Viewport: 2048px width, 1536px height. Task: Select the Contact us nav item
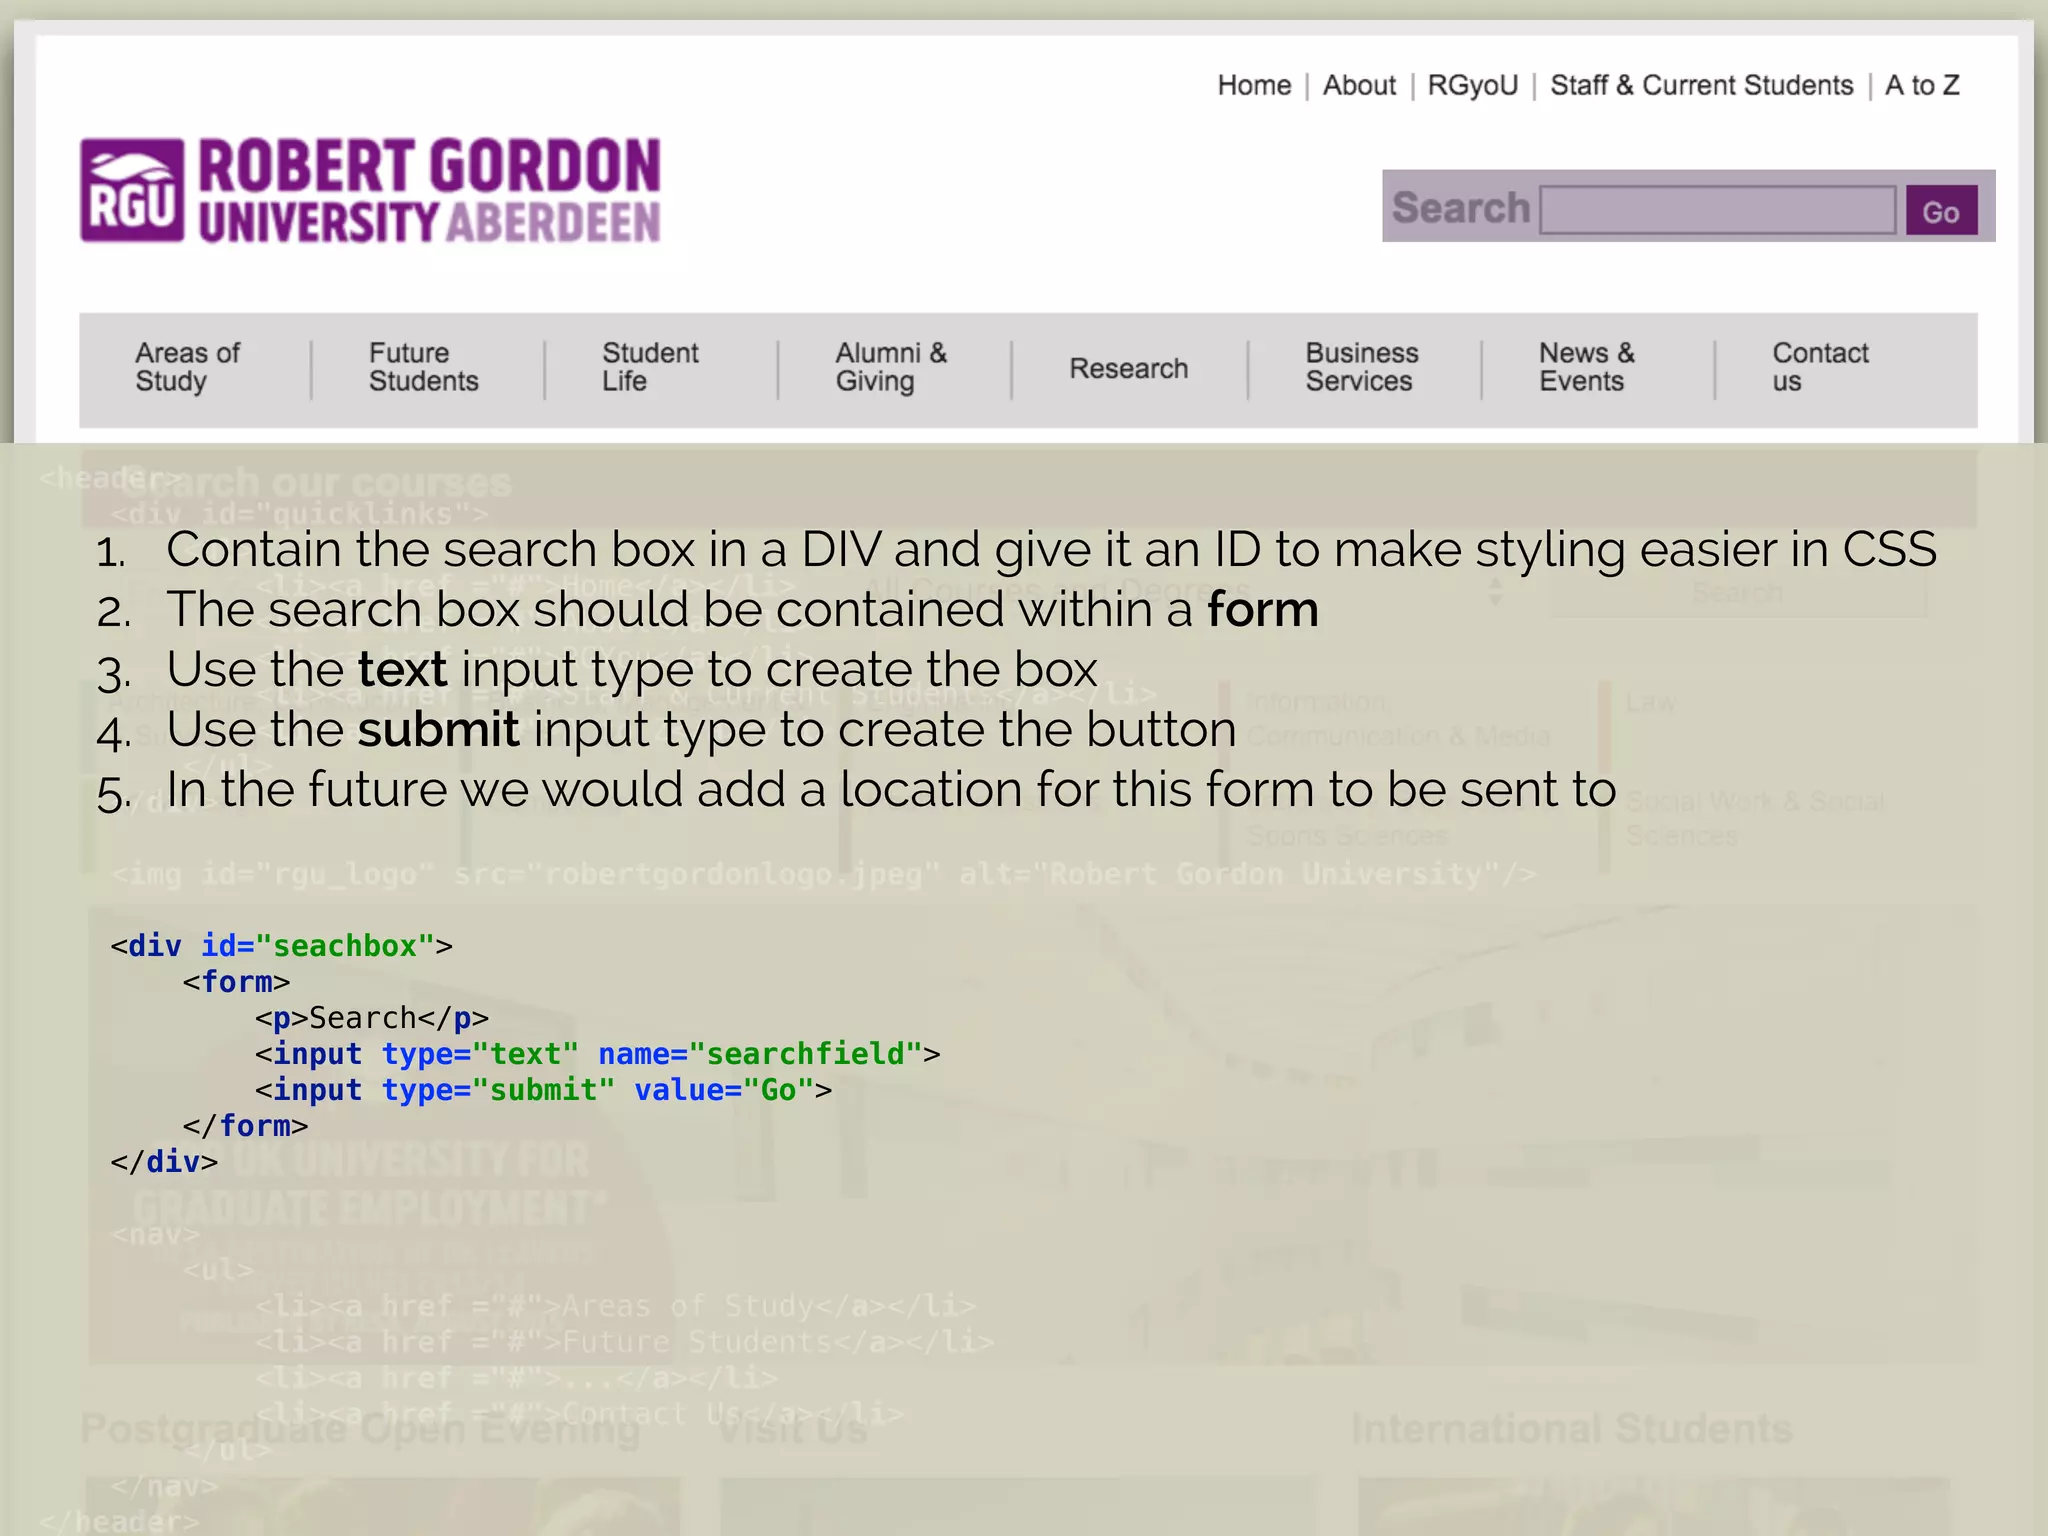click(x=1819, y=367)
